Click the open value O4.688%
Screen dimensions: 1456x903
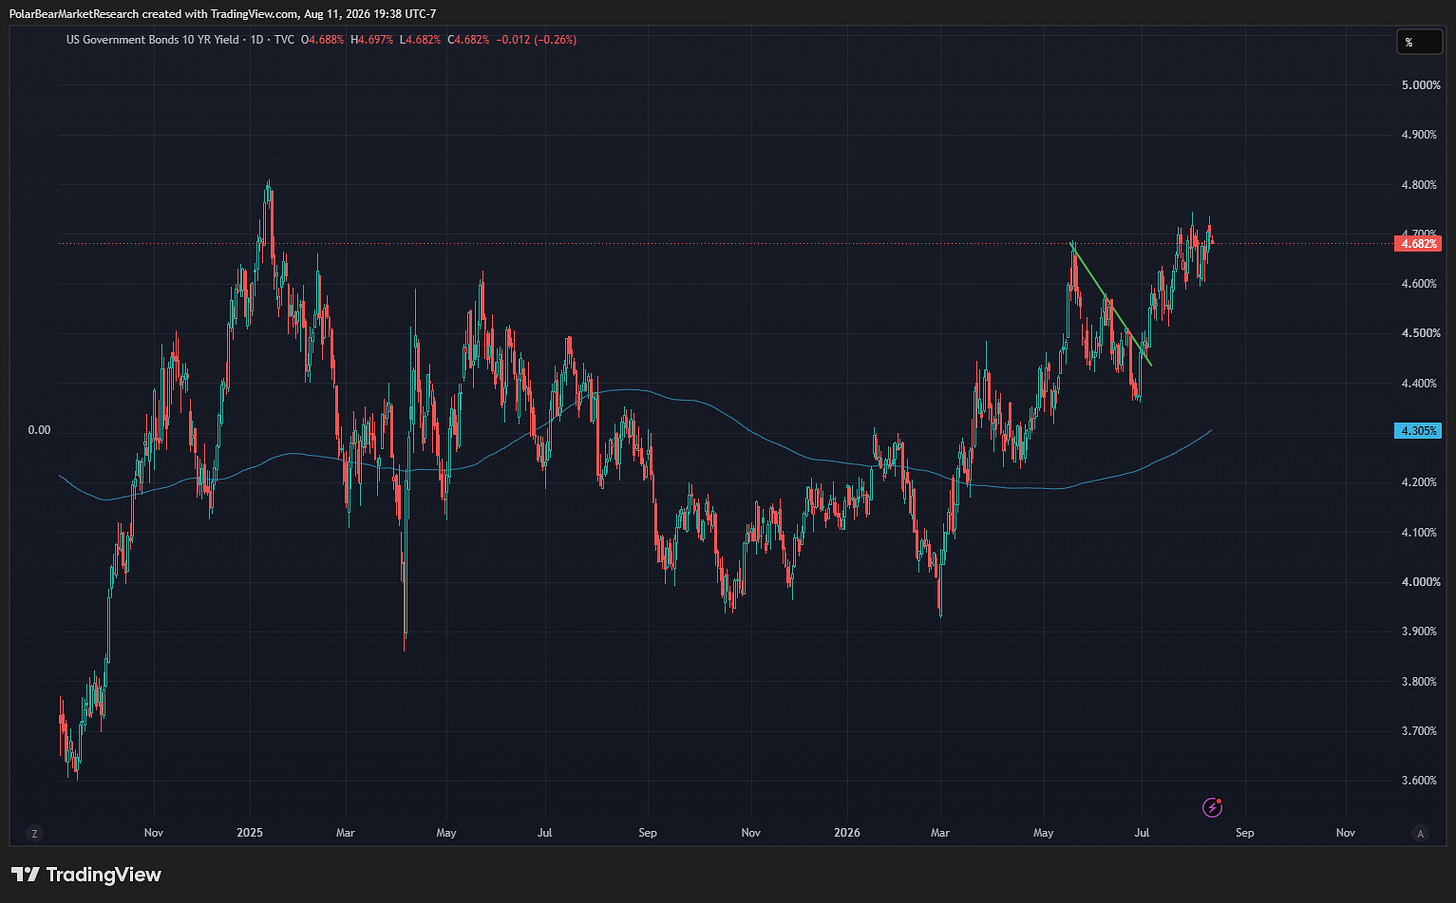pos(322,40)
